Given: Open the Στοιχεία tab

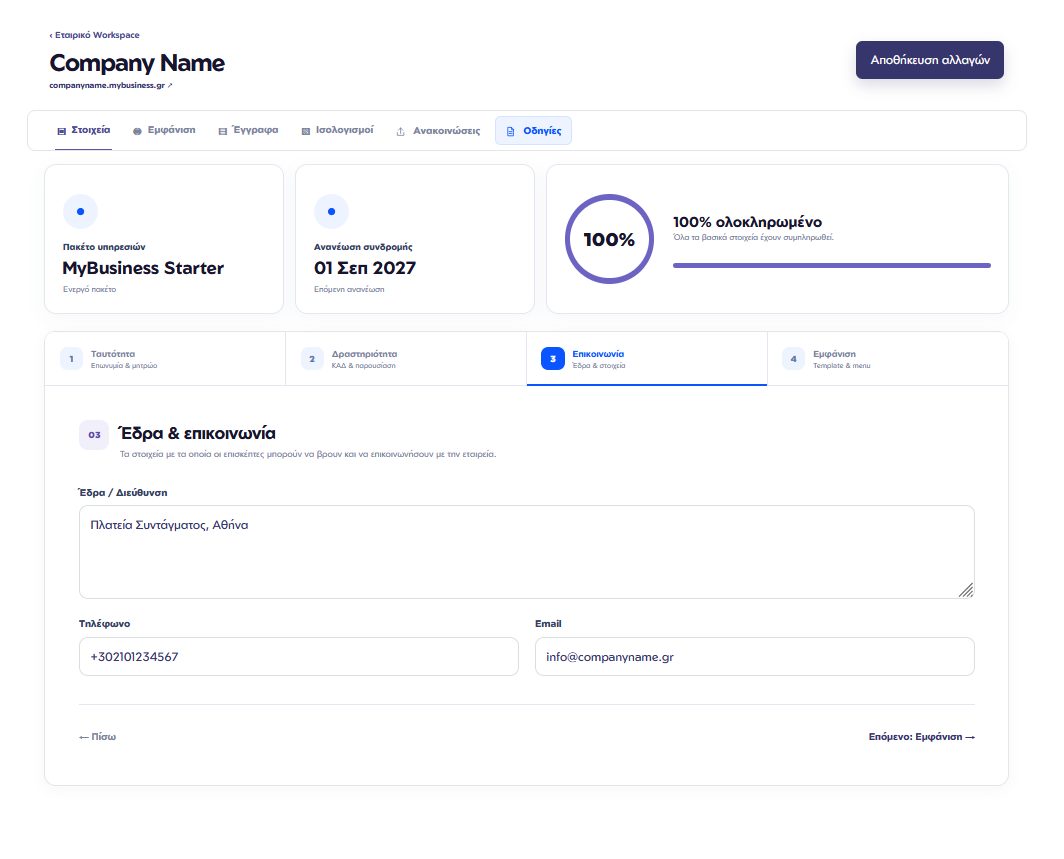Looking at the screenshot, I should pos(83,130).
